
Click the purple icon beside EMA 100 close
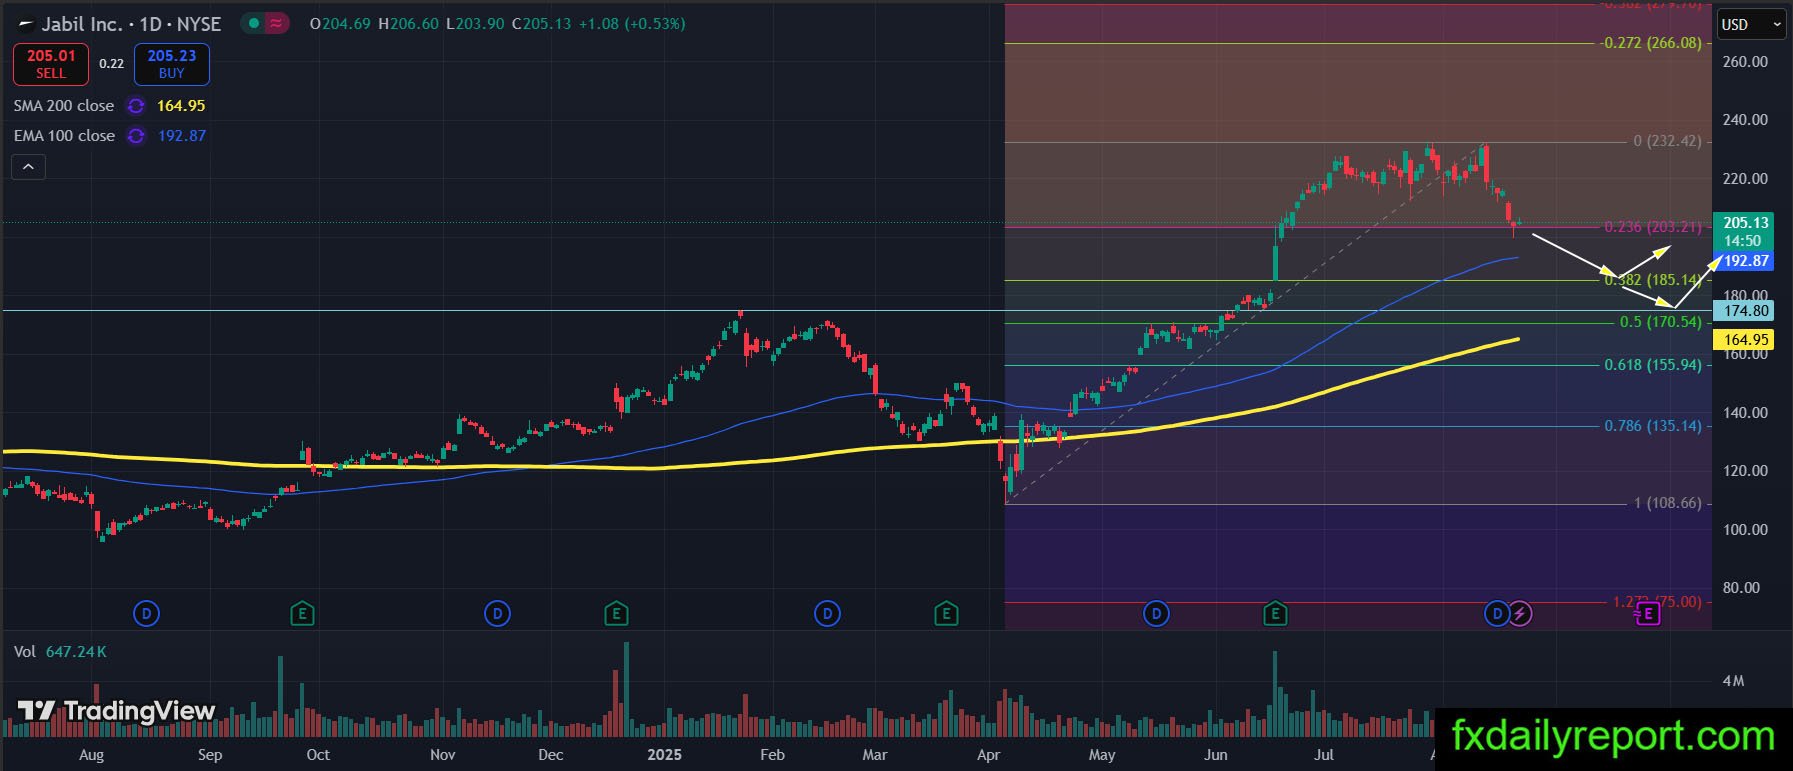pyautogui.click(x=136, y=136)
